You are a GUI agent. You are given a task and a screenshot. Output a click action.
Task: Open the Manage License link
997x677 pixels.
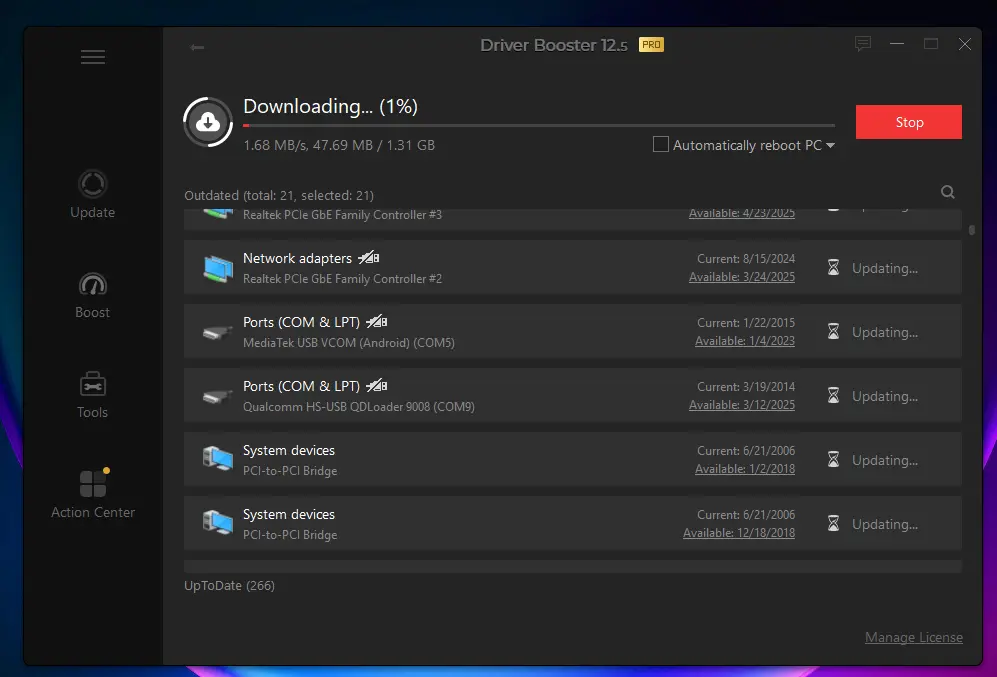[914, 638]
